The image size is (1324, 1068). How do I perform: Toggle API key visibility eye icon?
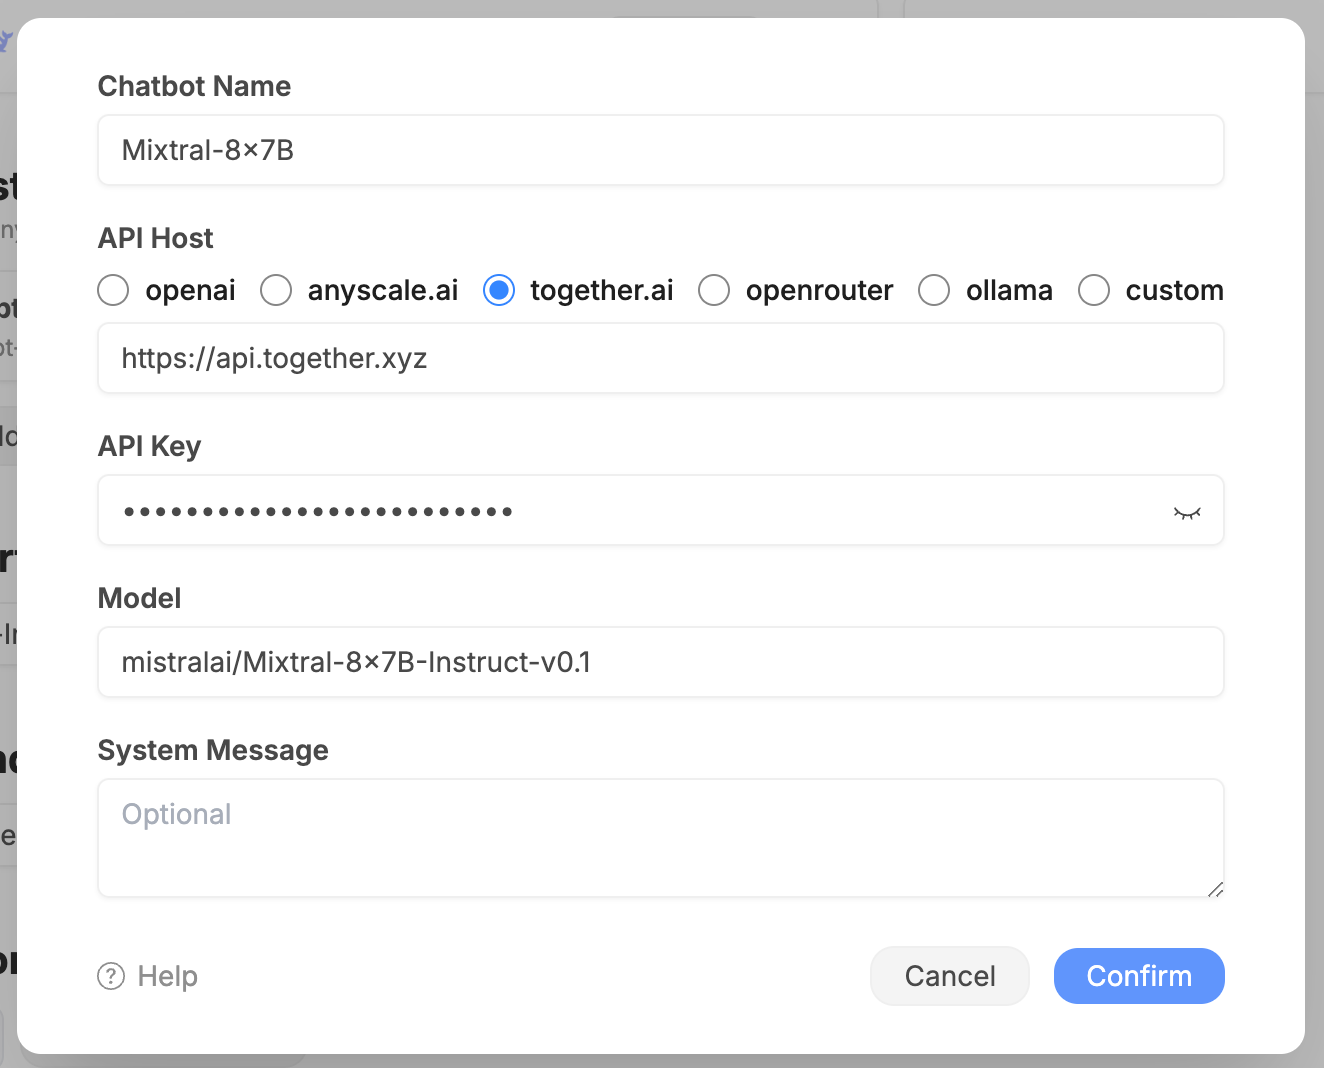tap(1187, 512)
